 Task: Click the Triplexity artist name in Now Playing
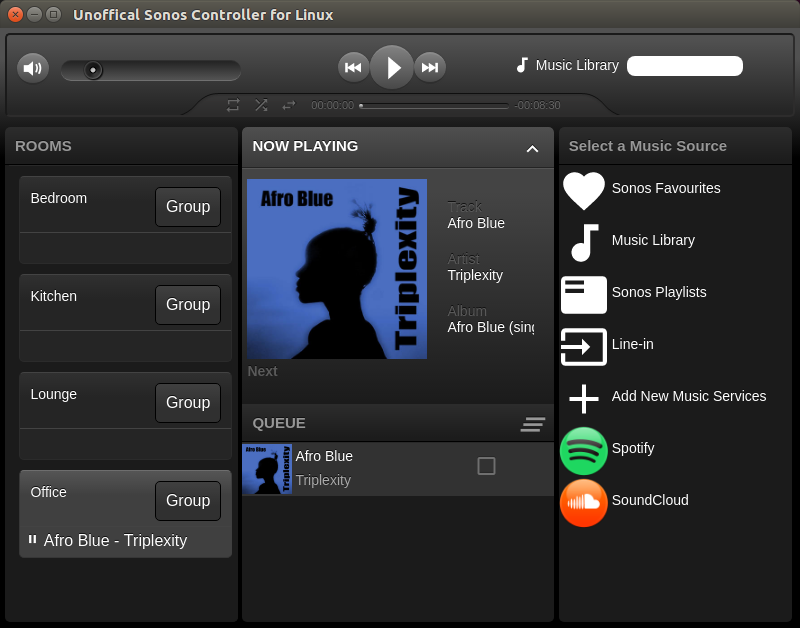tap(475, 275)
